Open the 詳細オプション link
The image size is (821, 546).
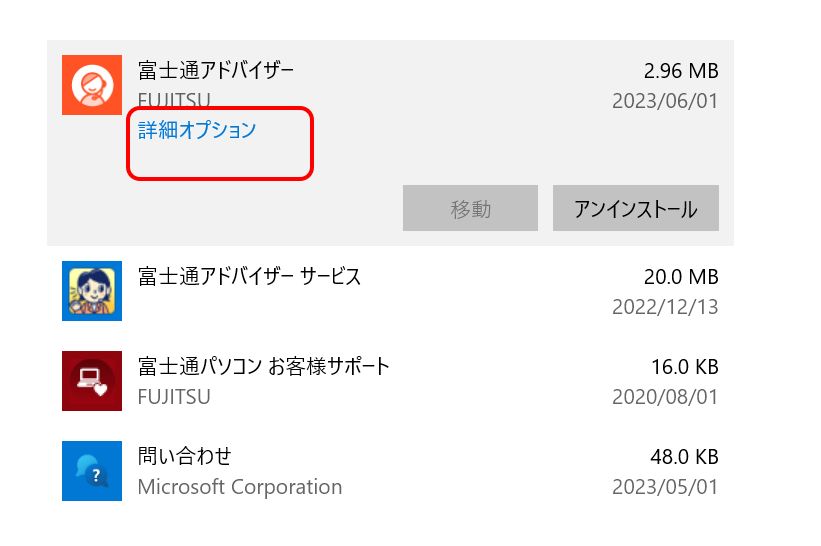click(x=197, y=130)
